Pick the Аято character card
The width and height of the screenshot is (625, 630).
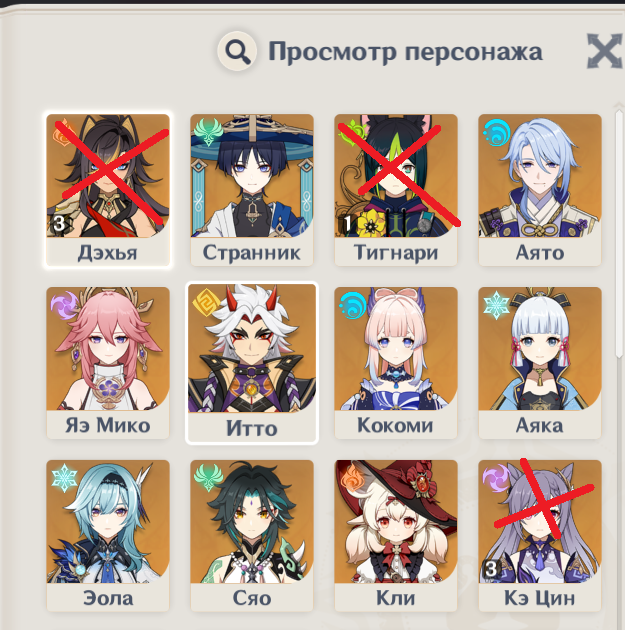click(540, 190)
